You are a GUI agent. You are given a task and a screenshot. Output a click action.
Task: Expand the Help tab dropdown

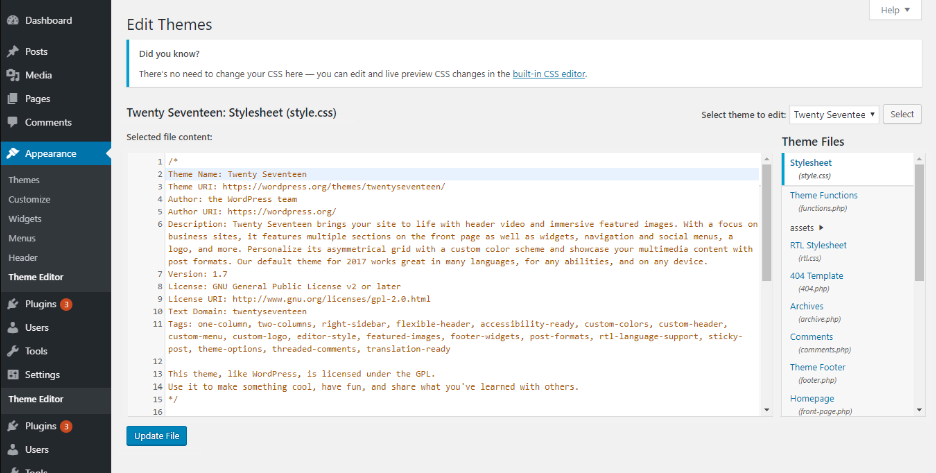click(x=895, y=10)
